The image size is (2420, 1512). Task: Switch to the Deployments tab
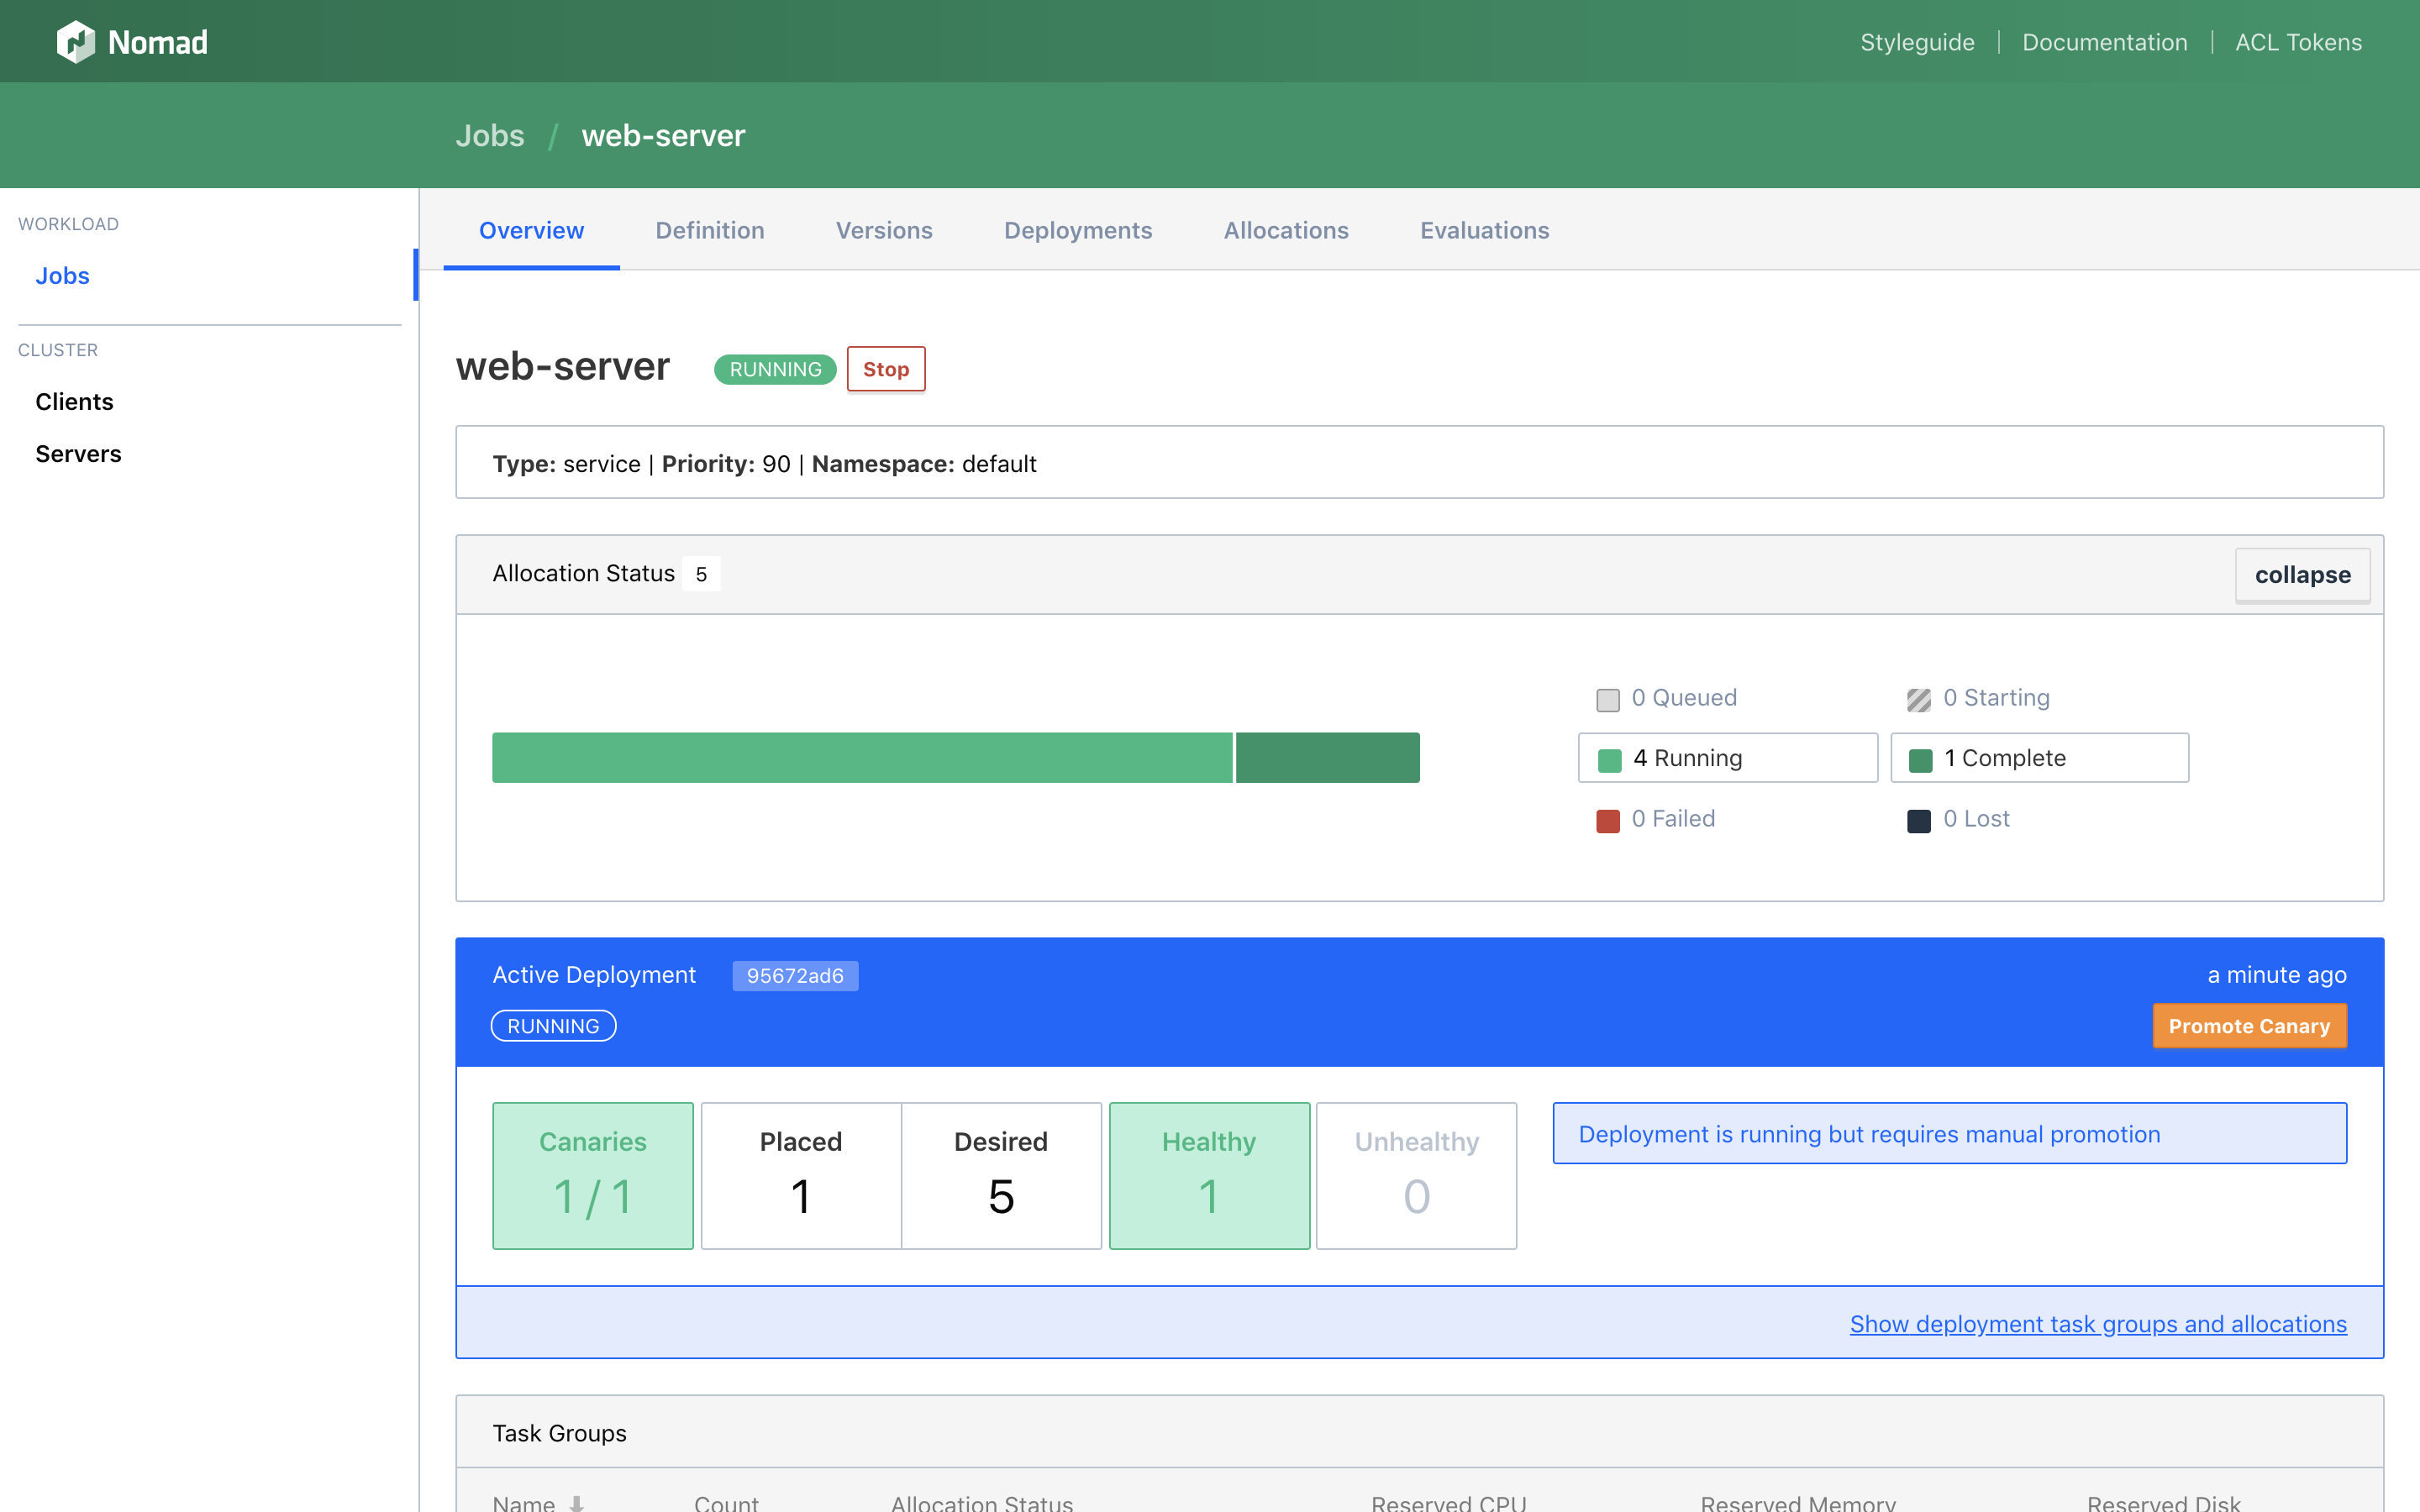(1077, 231)
